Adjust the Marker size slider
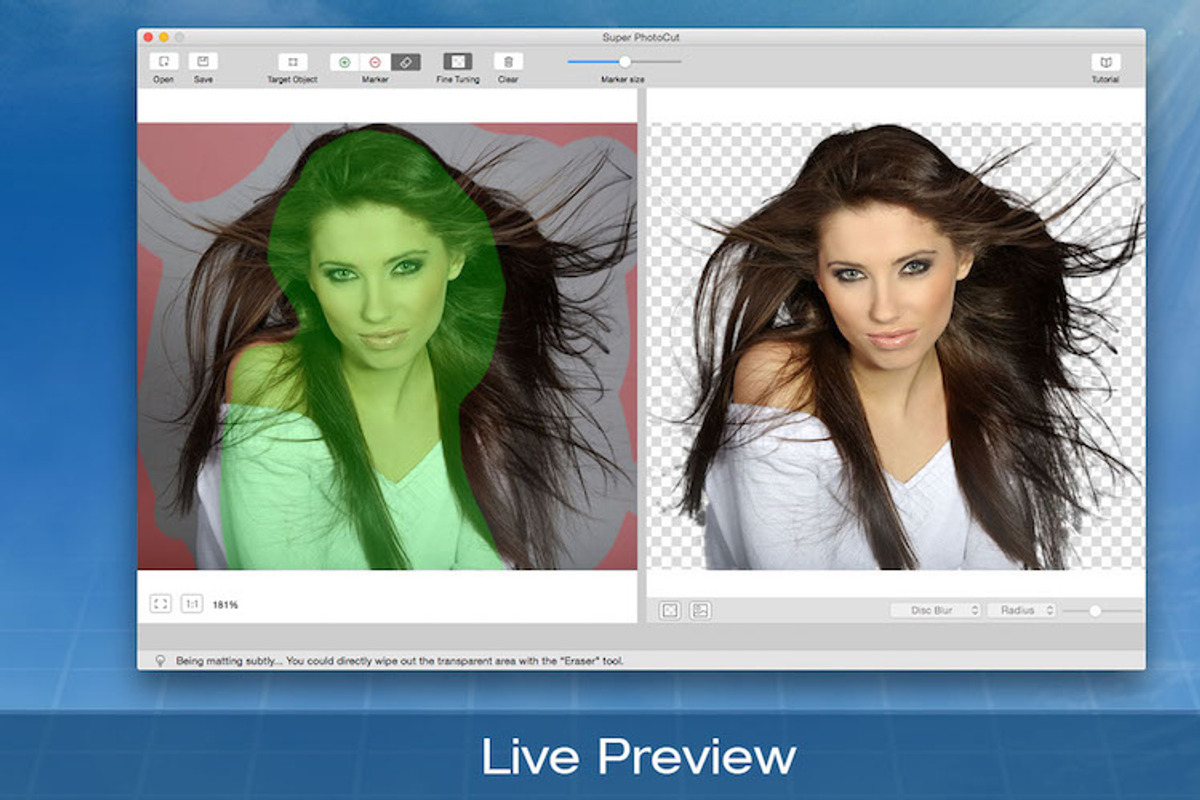 pos(625,62)
